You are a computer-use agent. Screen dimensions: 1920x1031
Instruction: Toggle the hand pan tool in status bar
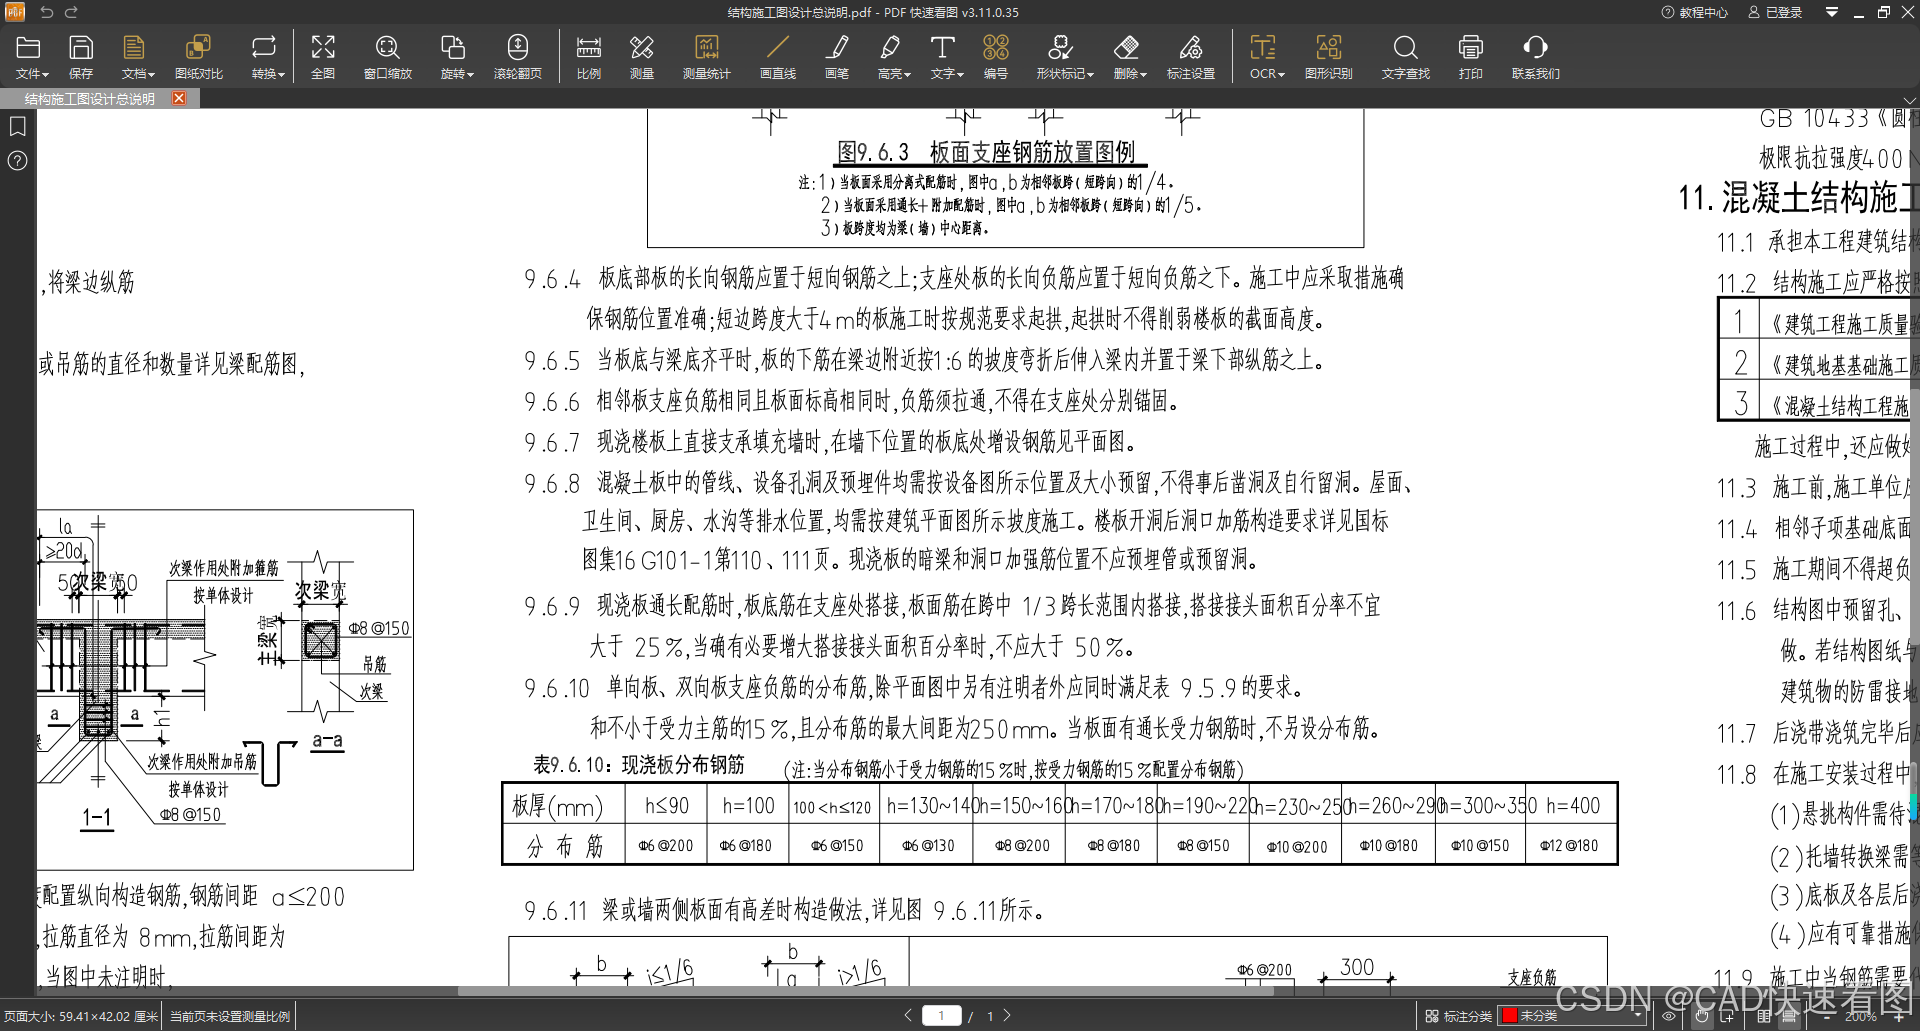click(x=1702, y=1016)
